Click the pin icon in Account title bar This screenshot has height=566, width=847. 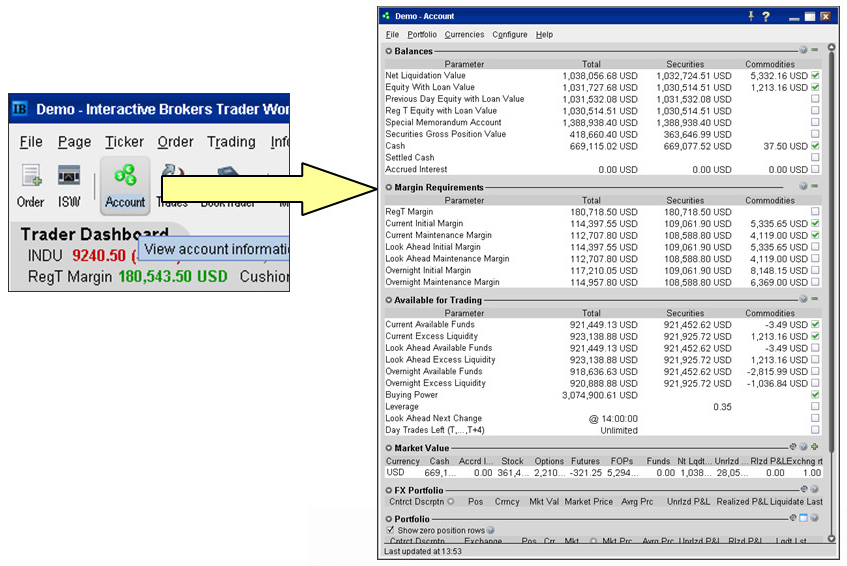[751, 16]
